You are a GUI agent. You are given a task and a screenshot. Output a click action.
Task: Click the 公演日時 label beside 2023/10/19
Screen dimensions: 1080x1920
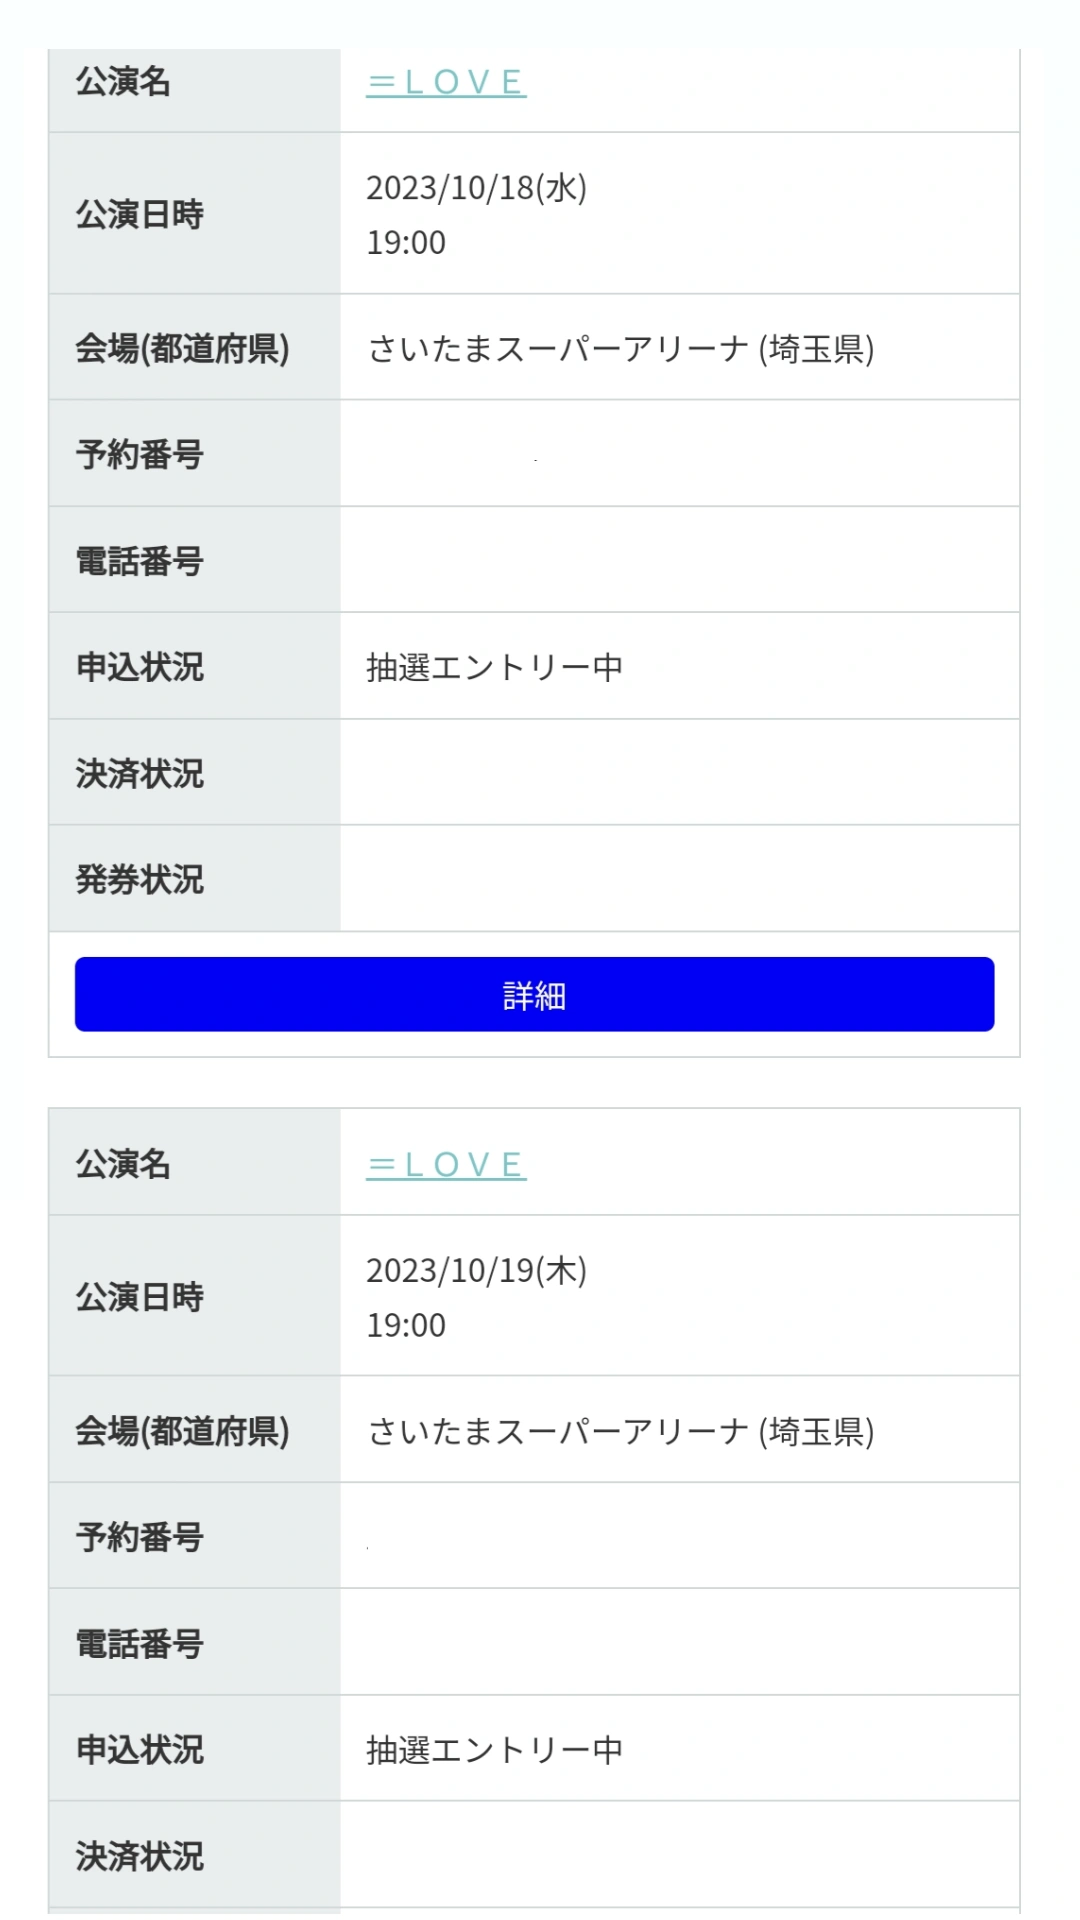pyautogui.click(x=140, y=1297)
